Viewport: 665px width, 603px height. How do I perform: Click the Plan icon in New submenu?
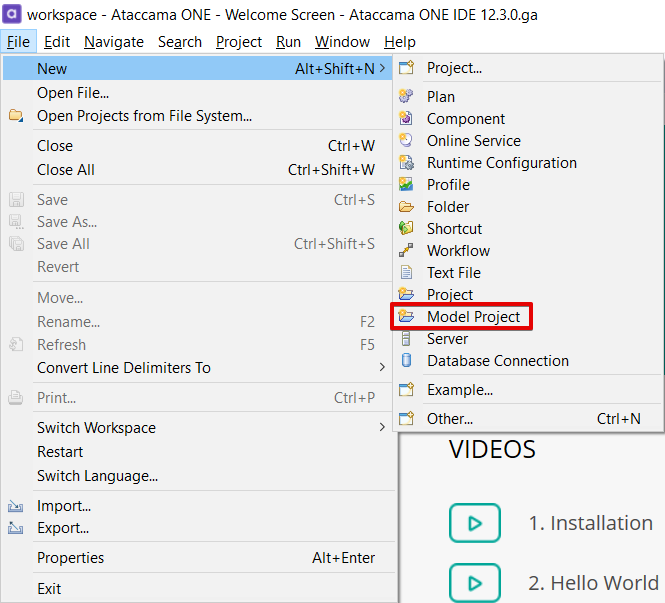coord(406,97)
